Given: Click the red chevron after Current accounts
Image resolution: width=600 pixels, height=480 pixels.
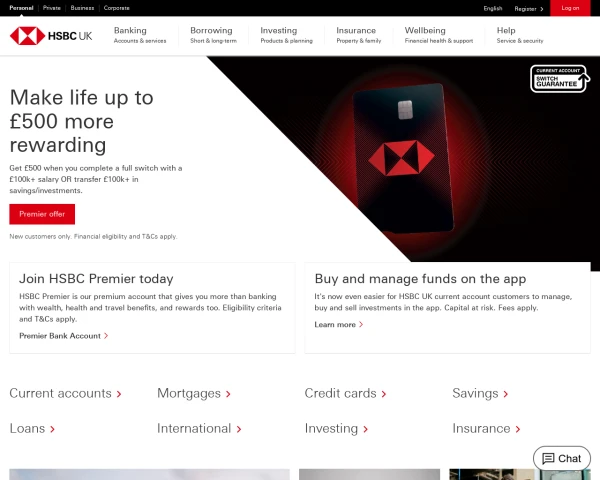Looking at the screenshot, I should point(119,394).
